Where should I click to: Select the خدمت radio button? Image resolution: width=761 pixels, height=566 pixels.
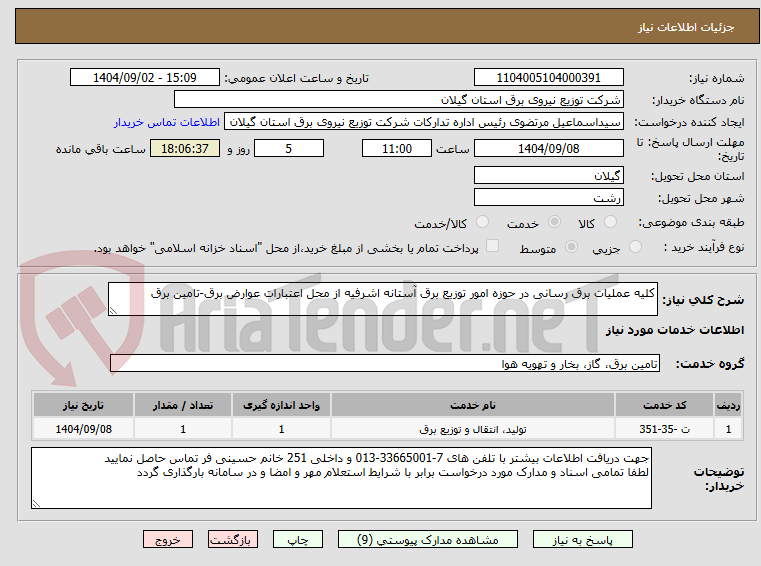coord(554,222)
